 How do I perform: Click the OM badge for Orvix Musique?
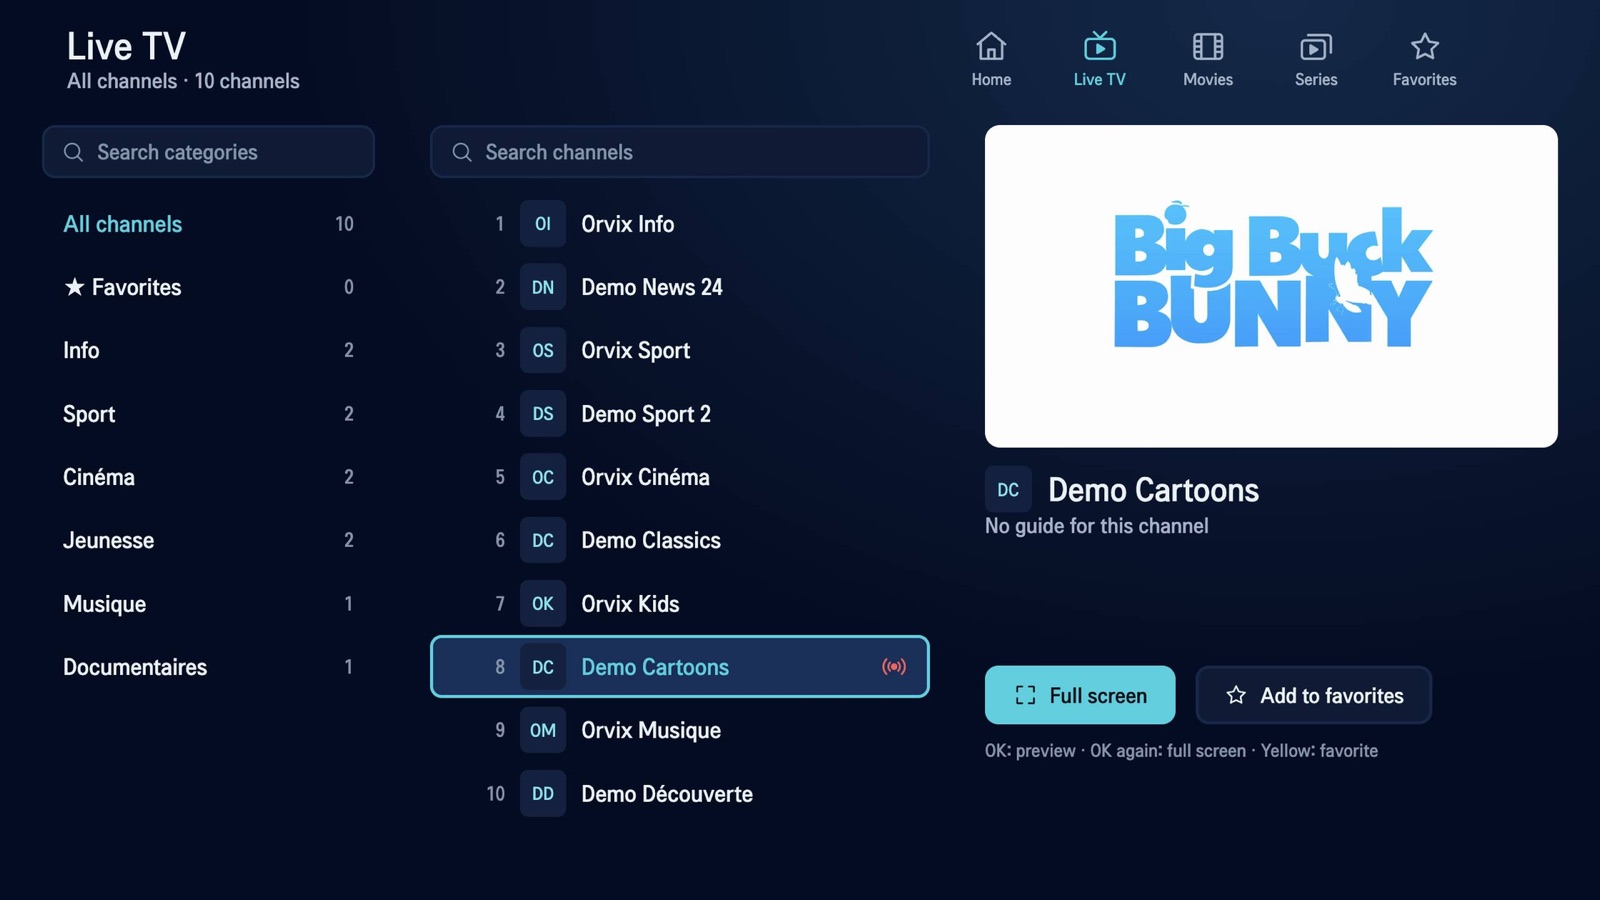click(x=543, y=730)
